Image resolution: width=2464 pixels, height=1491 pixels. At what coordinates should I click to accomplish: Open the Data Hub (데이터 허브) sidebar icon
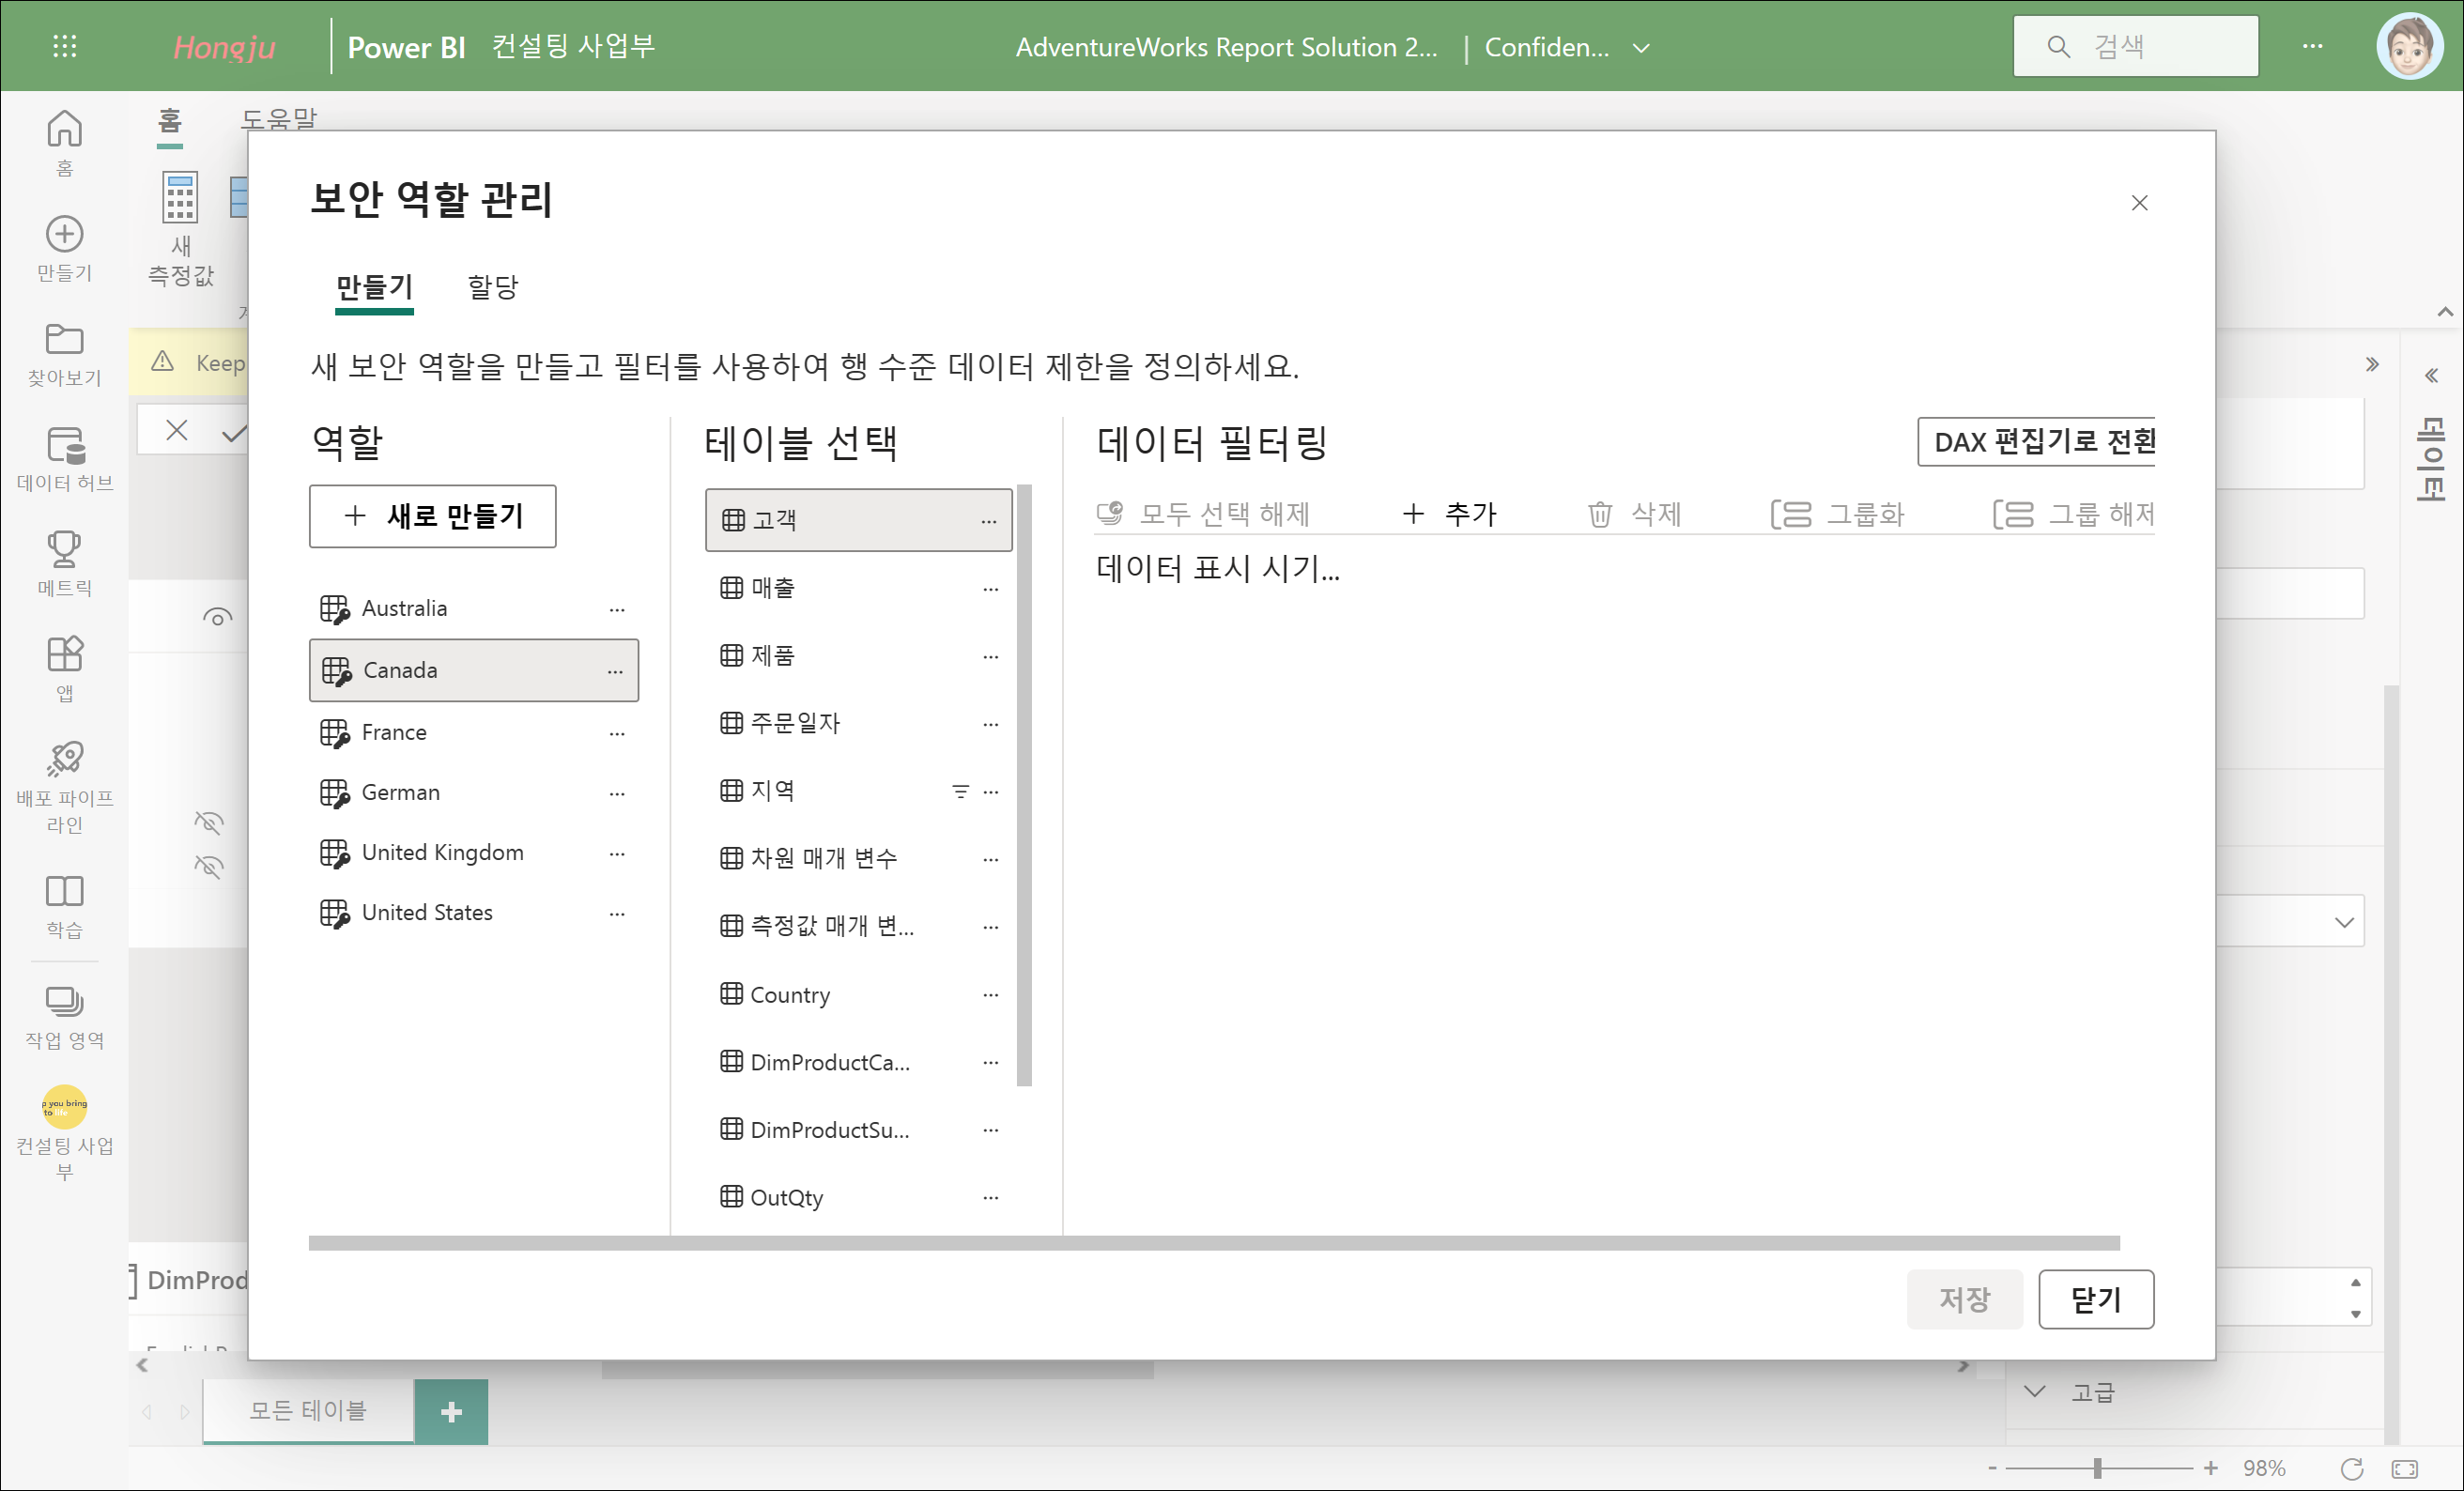65,447
